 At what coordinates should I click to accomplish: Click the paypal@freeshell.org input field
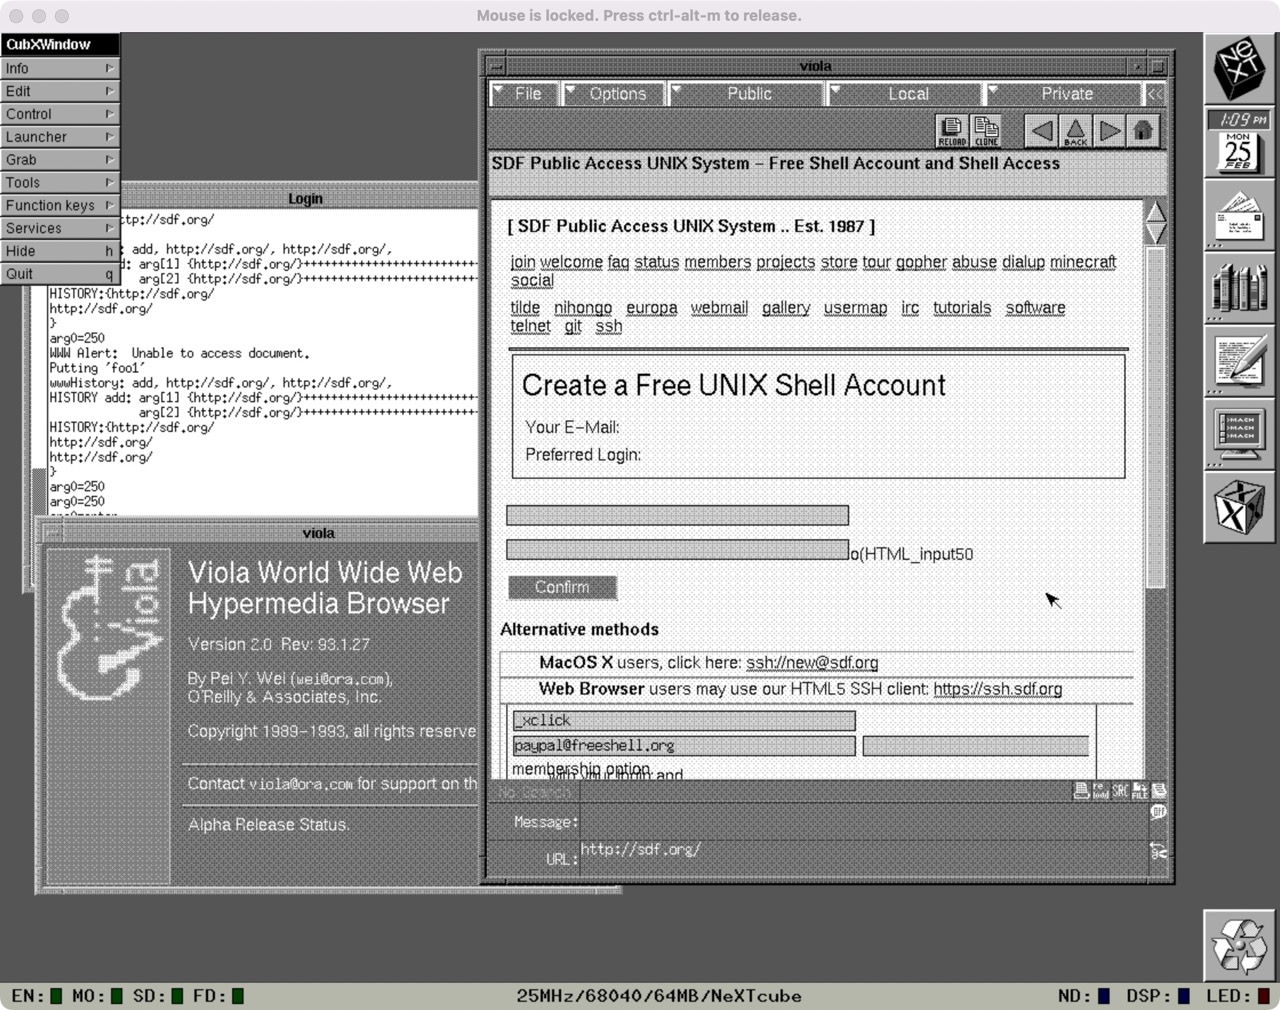click(x=684, y=746)
